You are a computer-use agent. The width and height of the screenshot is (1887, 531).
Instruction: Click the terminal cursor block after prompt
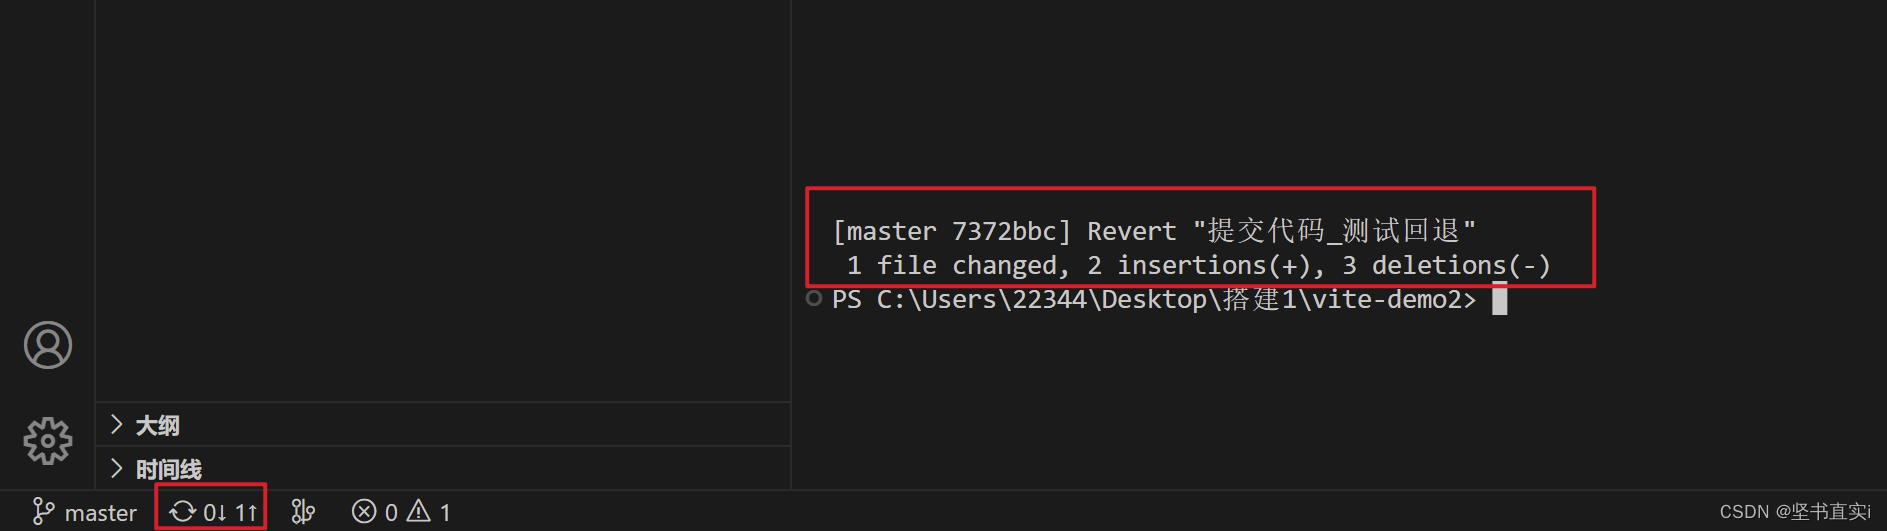coord(1499,299)
